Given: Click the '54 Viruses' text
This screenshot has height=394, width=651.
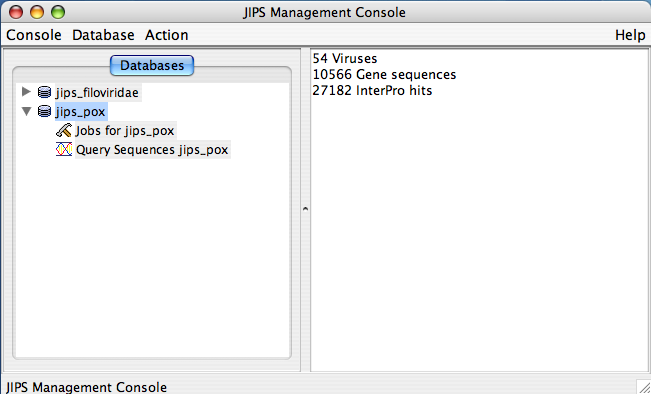Looking at the screenshot, I should click(x=345, y=59).
